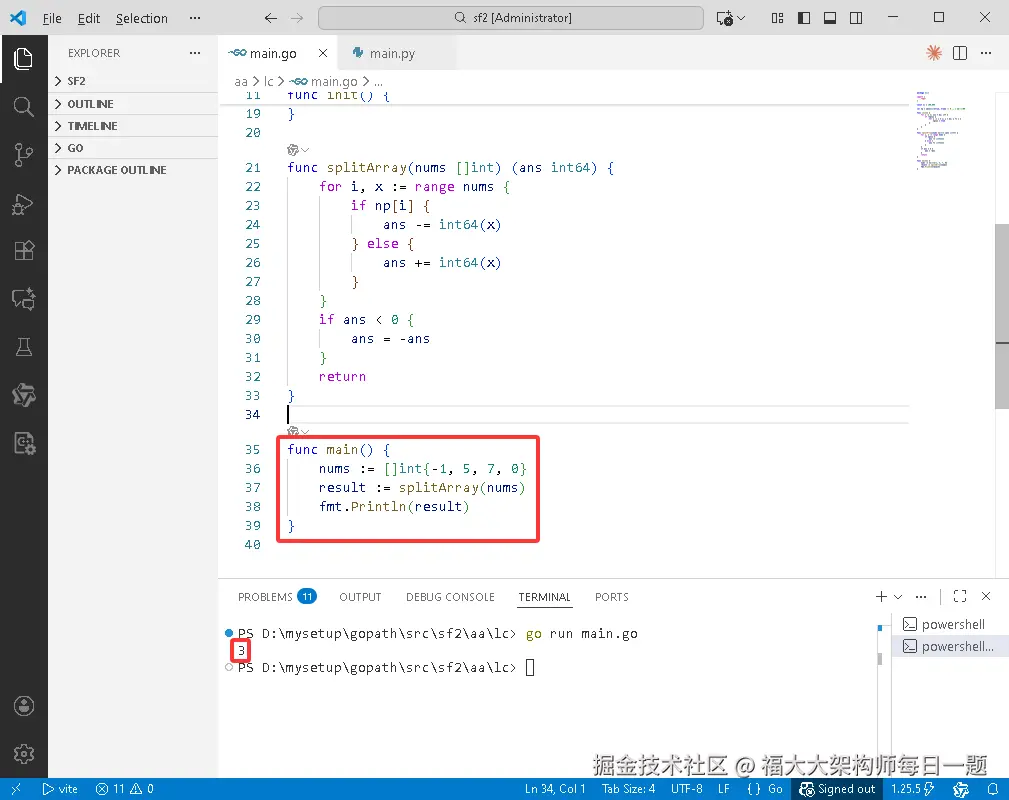Viewport: 1009px width, 800px height.
Task: Split the editor to the right
Action: coord(959,53)
